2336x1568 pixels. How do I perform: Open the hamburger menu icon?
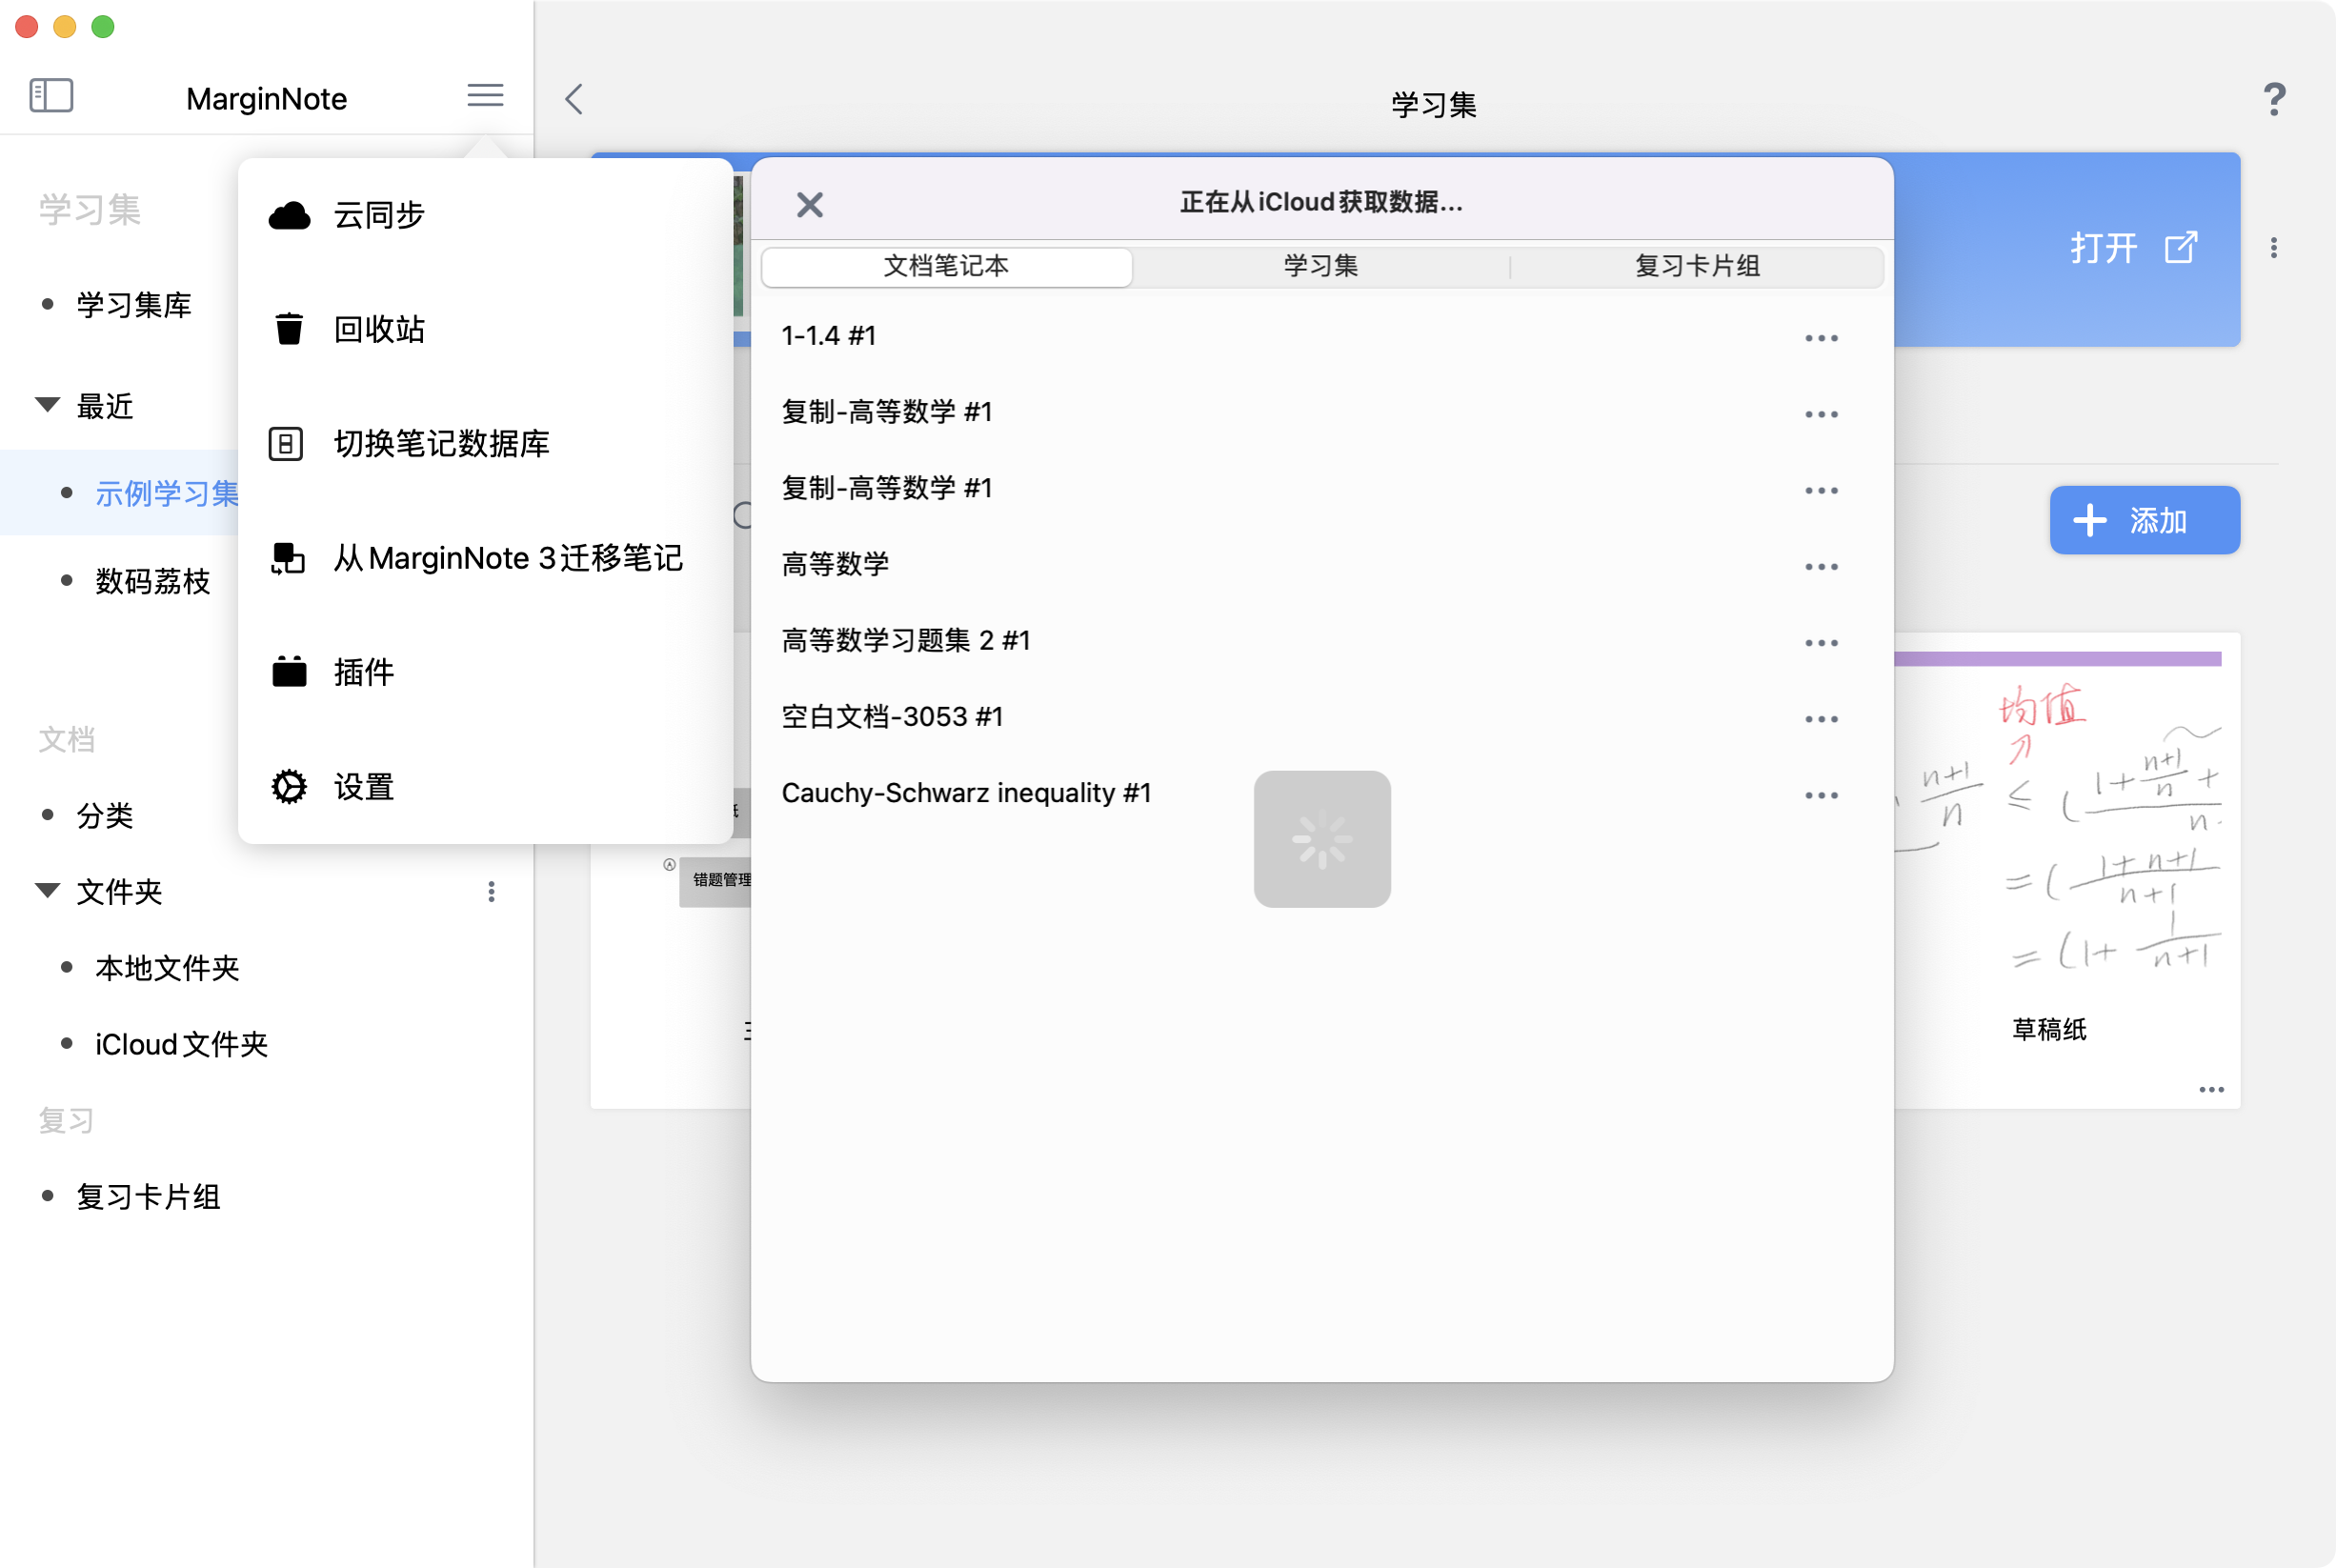tap(485, 96)
